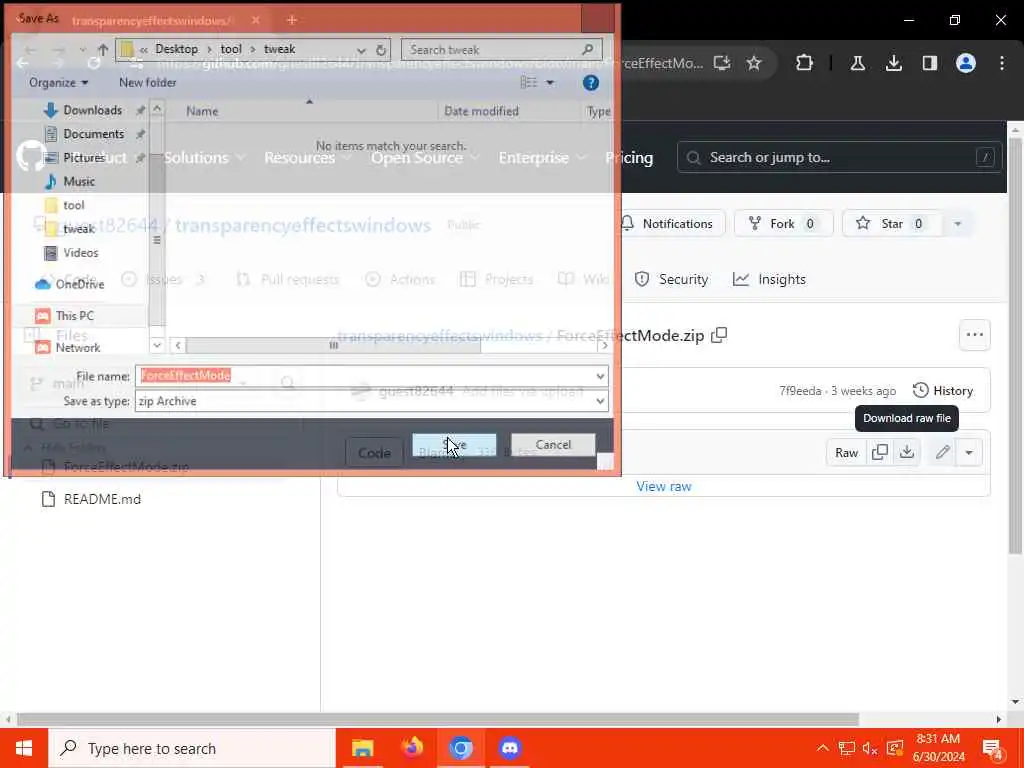Fork the repository
The height and width of the screenshot is (768, 1024).
[x=784, y=224]
